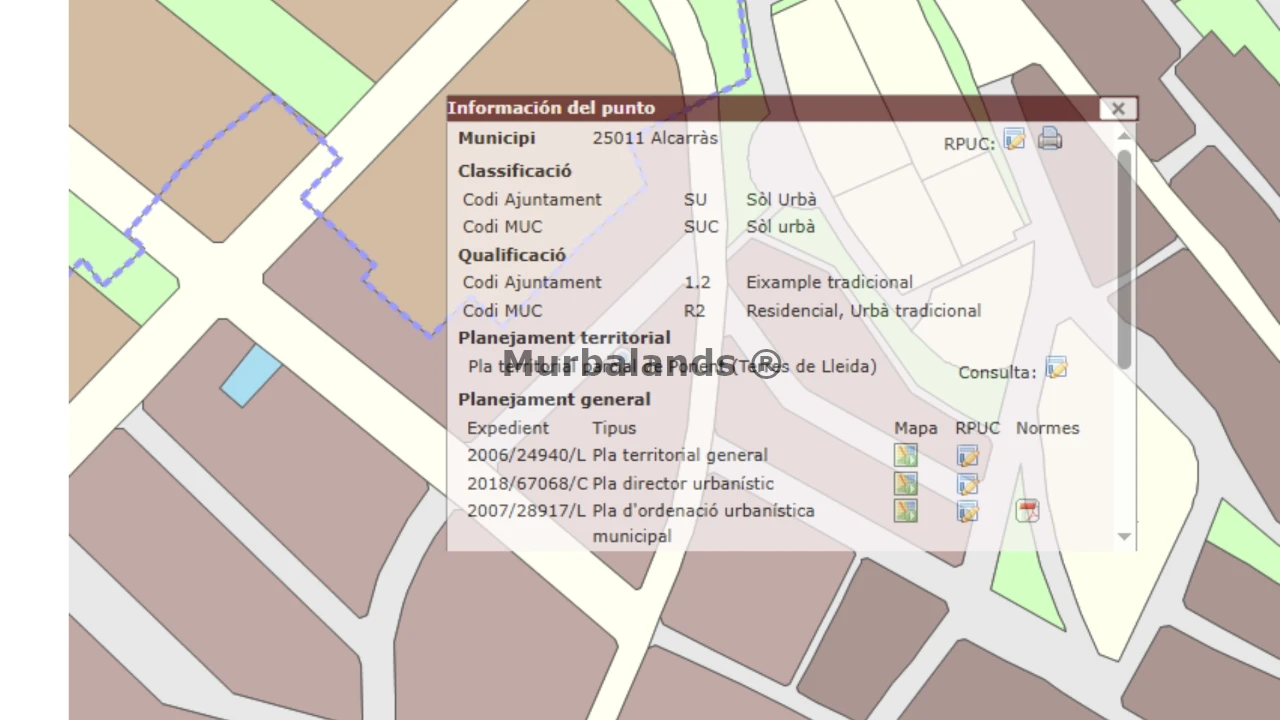The image size is (1280, 720).
Task: Open Mapa icon for Pla director urbanístic
Action: [905, 484]
